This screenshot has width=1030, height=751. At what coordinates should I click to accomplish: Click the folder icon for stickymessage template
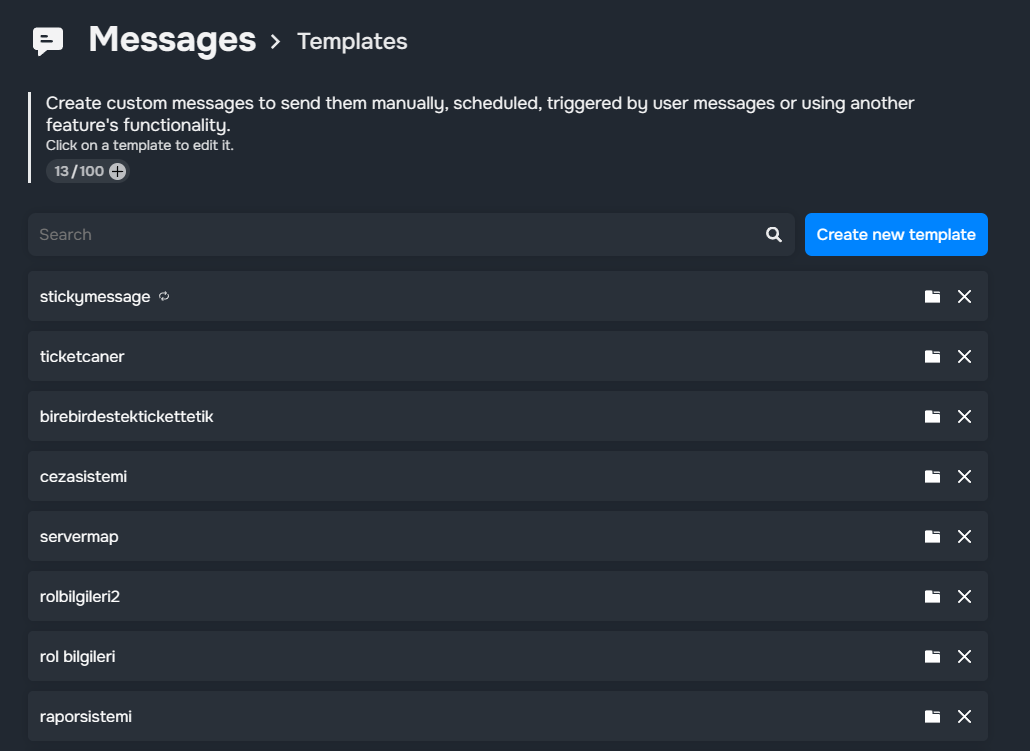click(x=932, y=297)
